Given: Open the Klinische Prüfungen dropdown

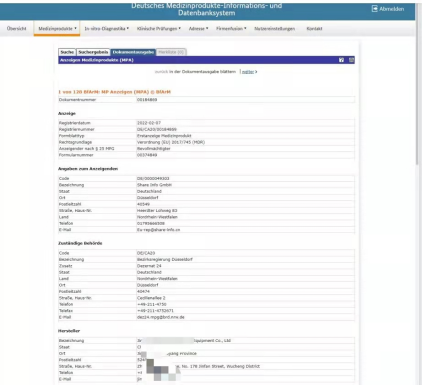Looking at the screenshot, I should [159, 29].
